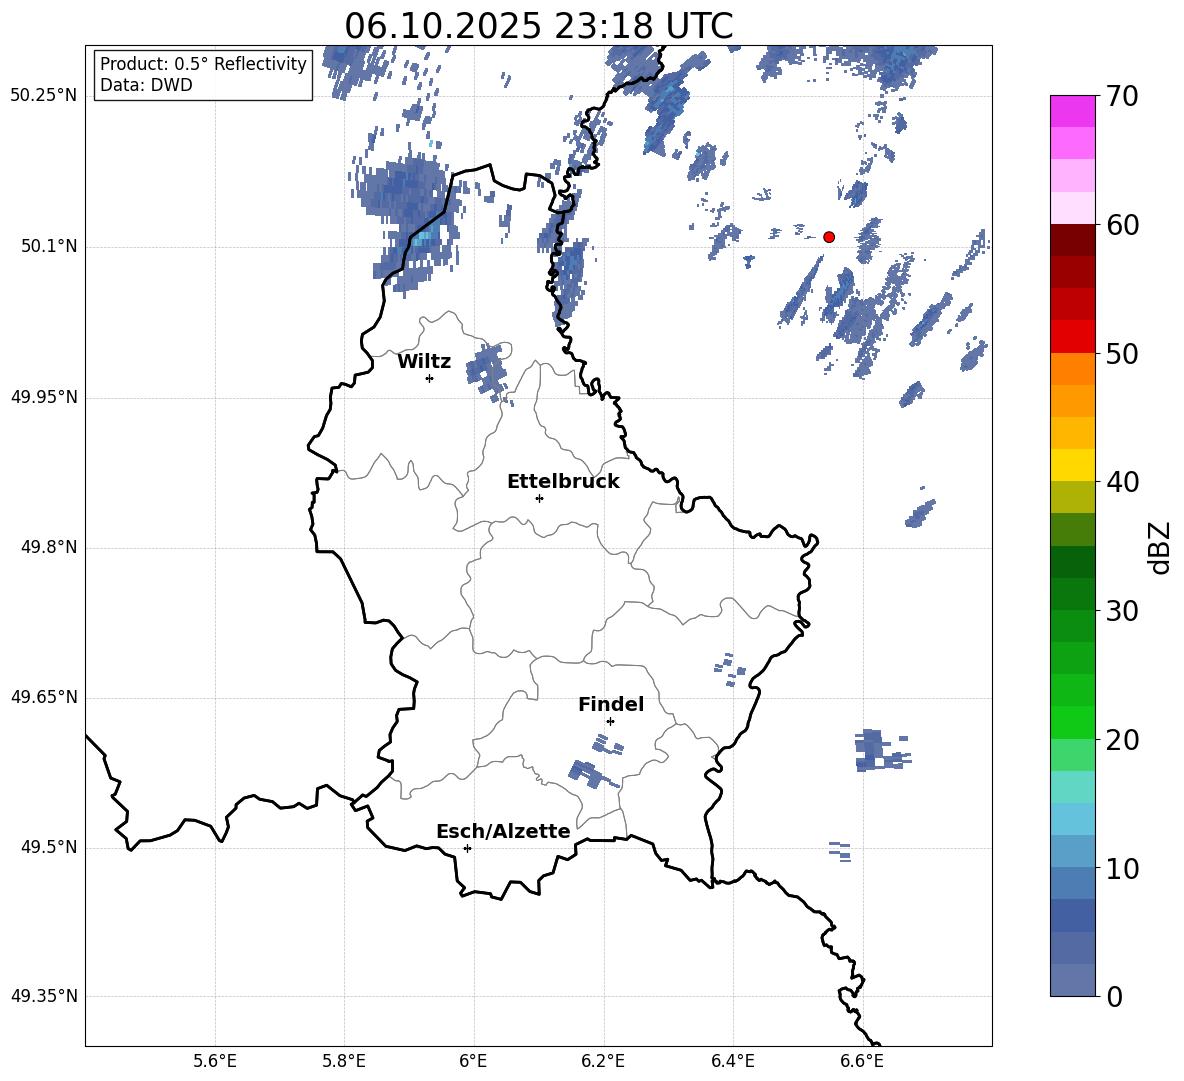The height and width of the screenshot is (1081, 1184).
Task: Click the 49.65°N latitude label
Action: (x=44, y=697)
